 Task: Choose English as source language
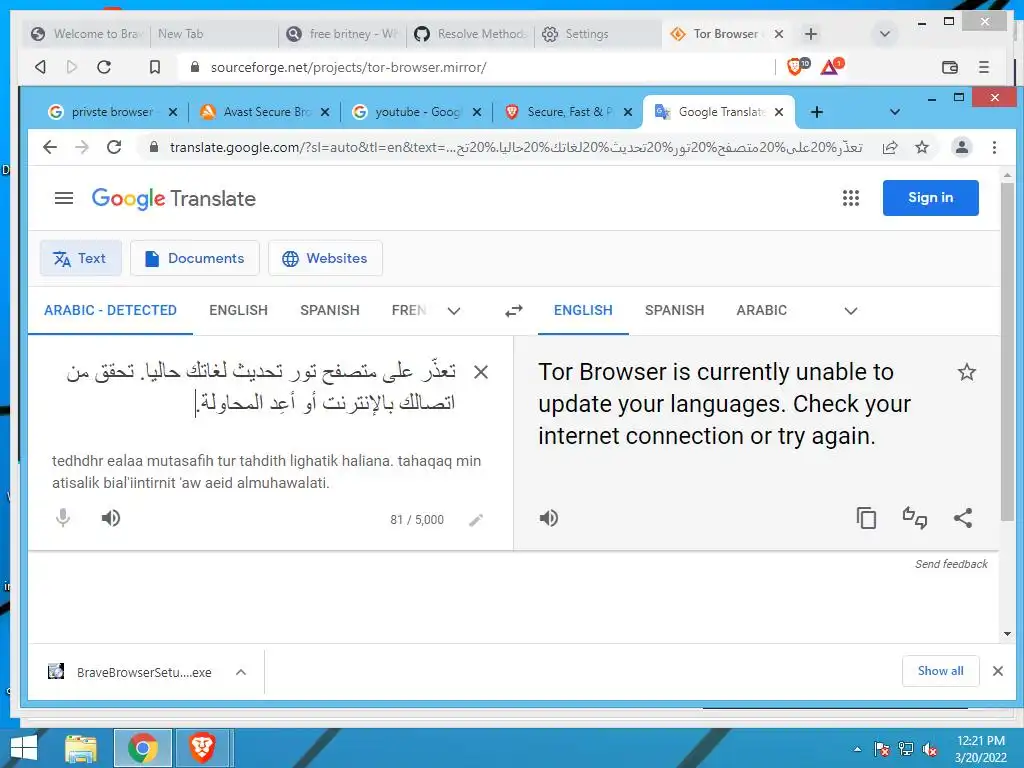point(238,310)
